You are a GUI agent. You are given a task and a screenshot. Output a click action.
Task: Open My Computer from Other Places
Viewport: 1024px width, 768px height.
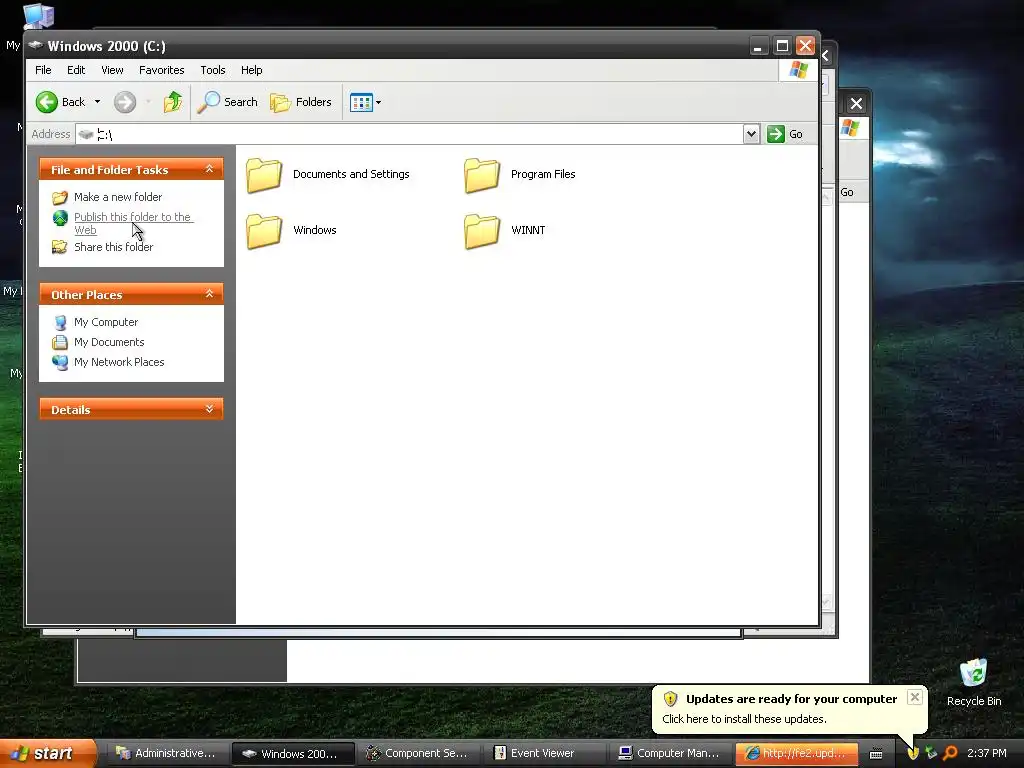tap(106, 322)
